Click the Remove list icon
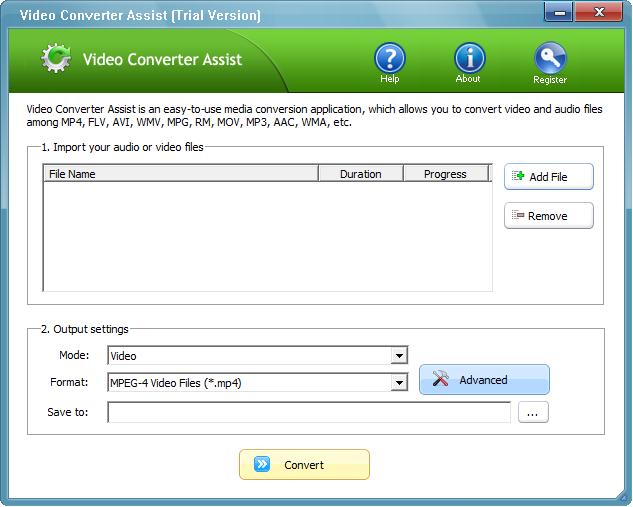 (x=518, y=216)
